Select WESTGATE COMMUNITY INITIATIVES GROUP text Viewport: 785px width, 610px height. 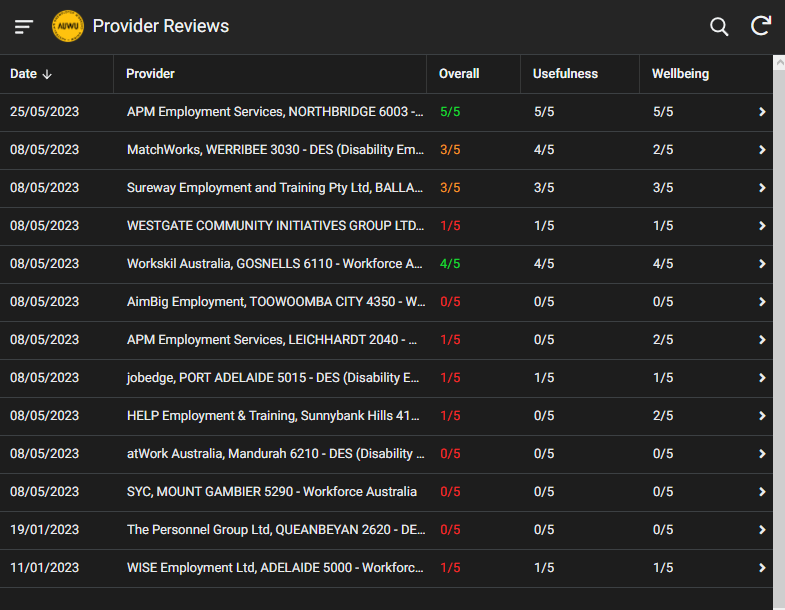tap(275, 226)
